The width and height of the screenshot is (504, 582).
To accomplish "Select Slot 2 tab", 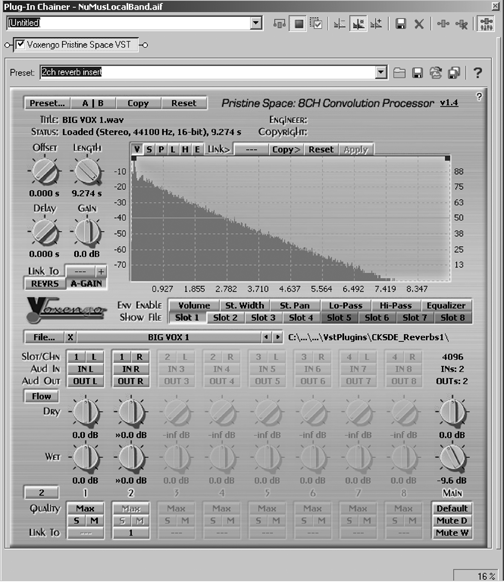I will (225, 318).
